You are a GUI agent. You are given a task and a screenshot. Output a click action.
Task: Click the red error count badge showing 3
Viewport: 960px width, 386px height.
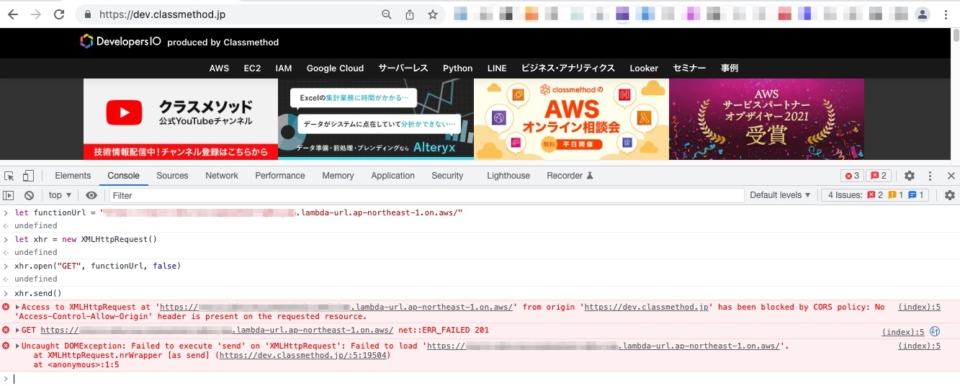852,176
